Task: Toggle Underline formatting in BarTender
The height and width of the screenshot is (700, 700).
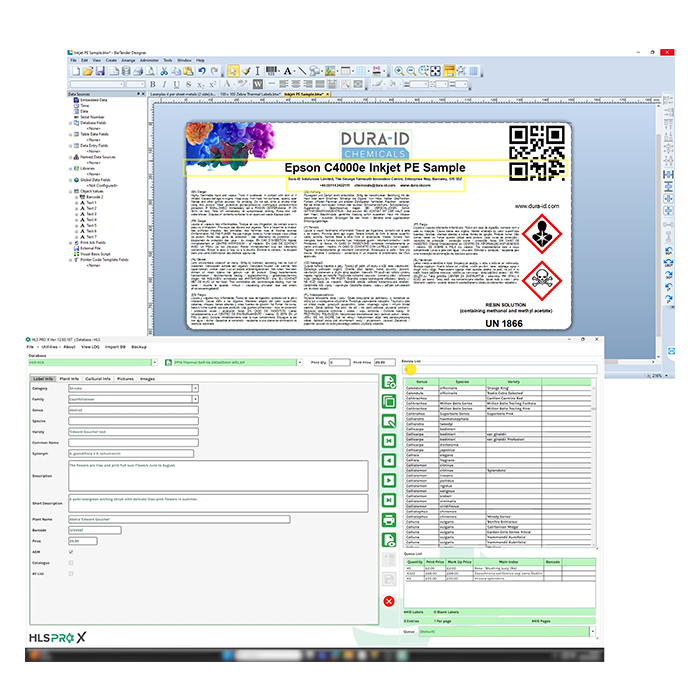Action: [x=176, y=84]
